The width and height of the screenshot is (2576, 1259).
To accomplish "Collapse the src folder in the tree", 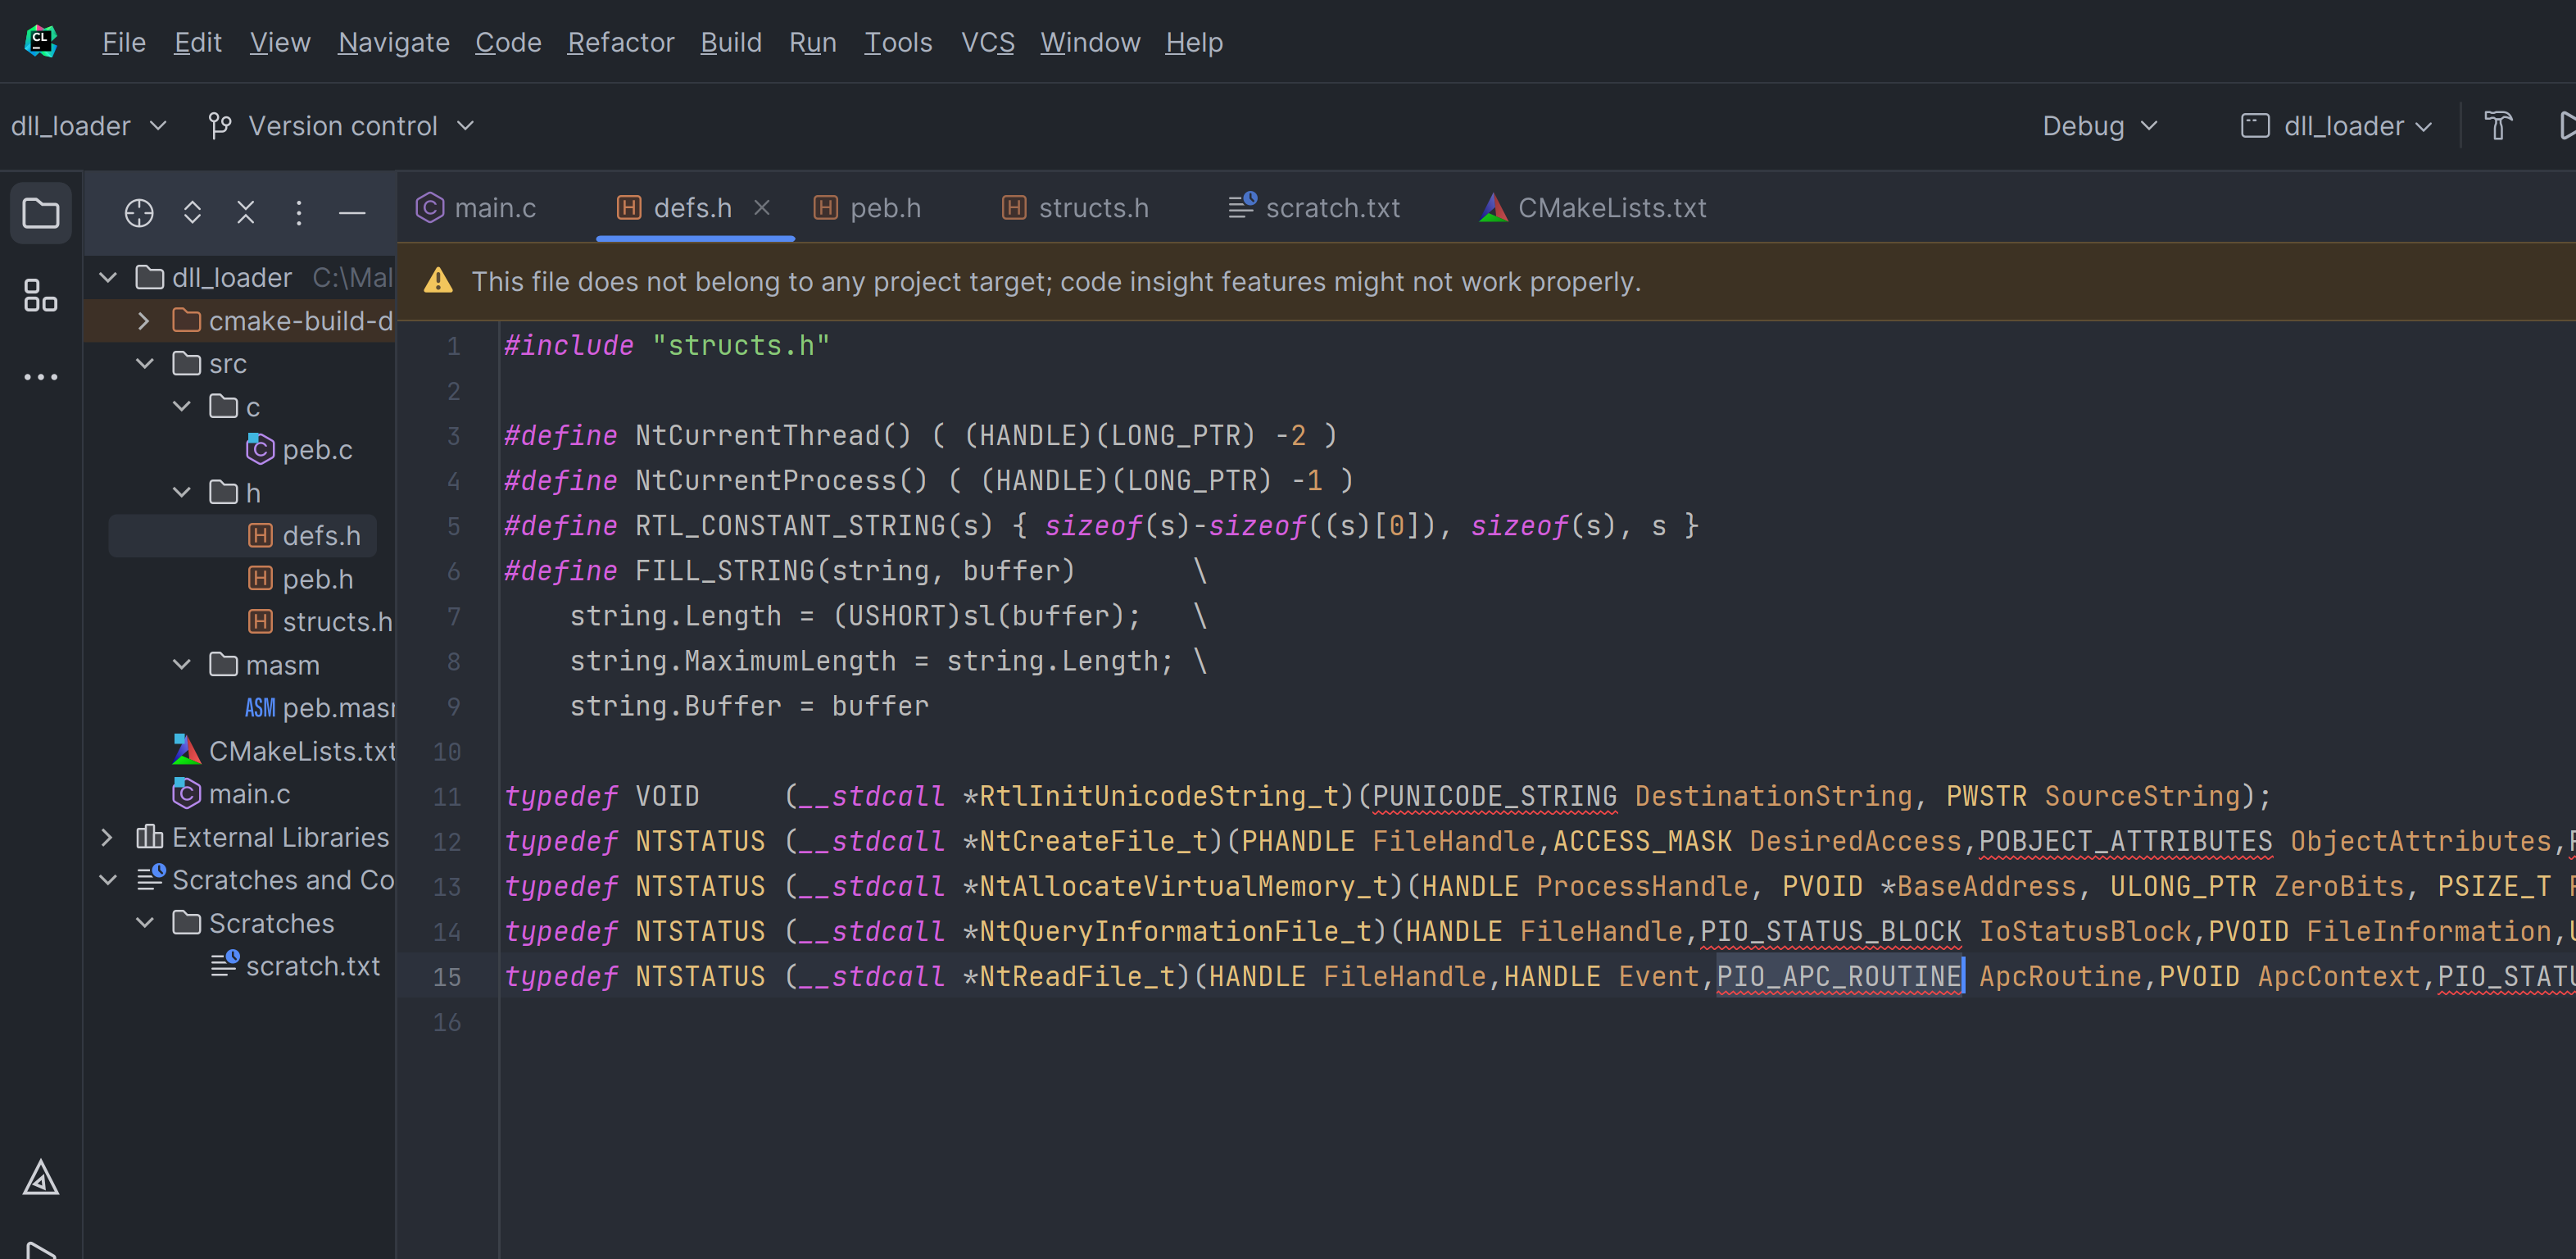I will click(144, 363).
